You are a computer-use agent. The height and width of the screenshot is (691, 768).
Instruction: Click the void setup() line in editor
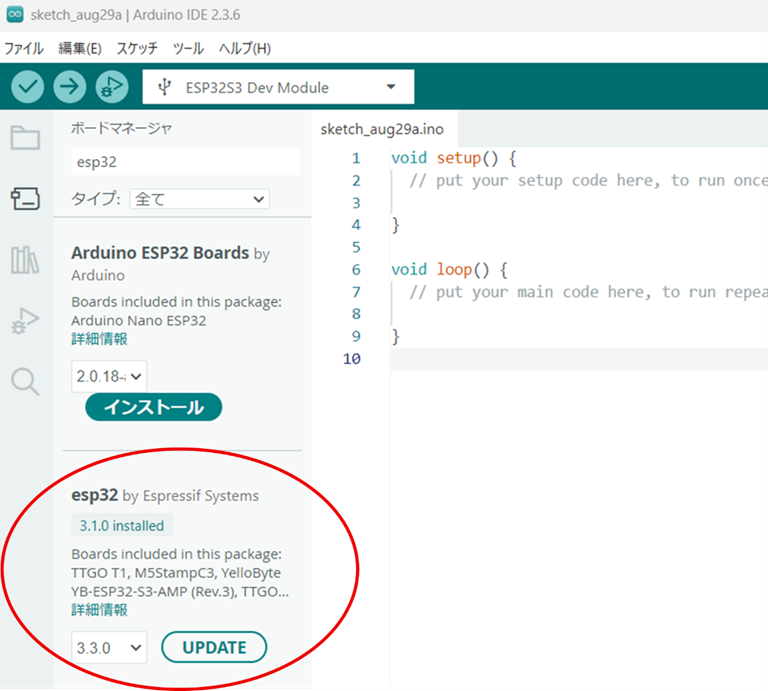tap(454, 158)
